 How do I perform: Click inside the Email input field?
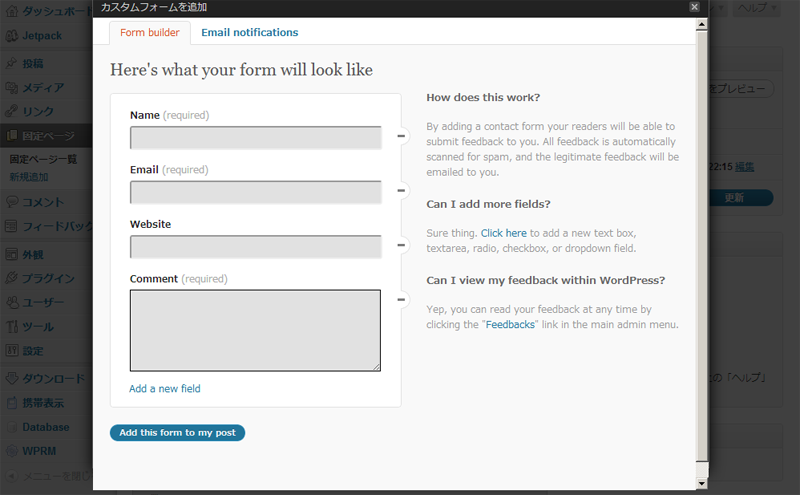256,192
